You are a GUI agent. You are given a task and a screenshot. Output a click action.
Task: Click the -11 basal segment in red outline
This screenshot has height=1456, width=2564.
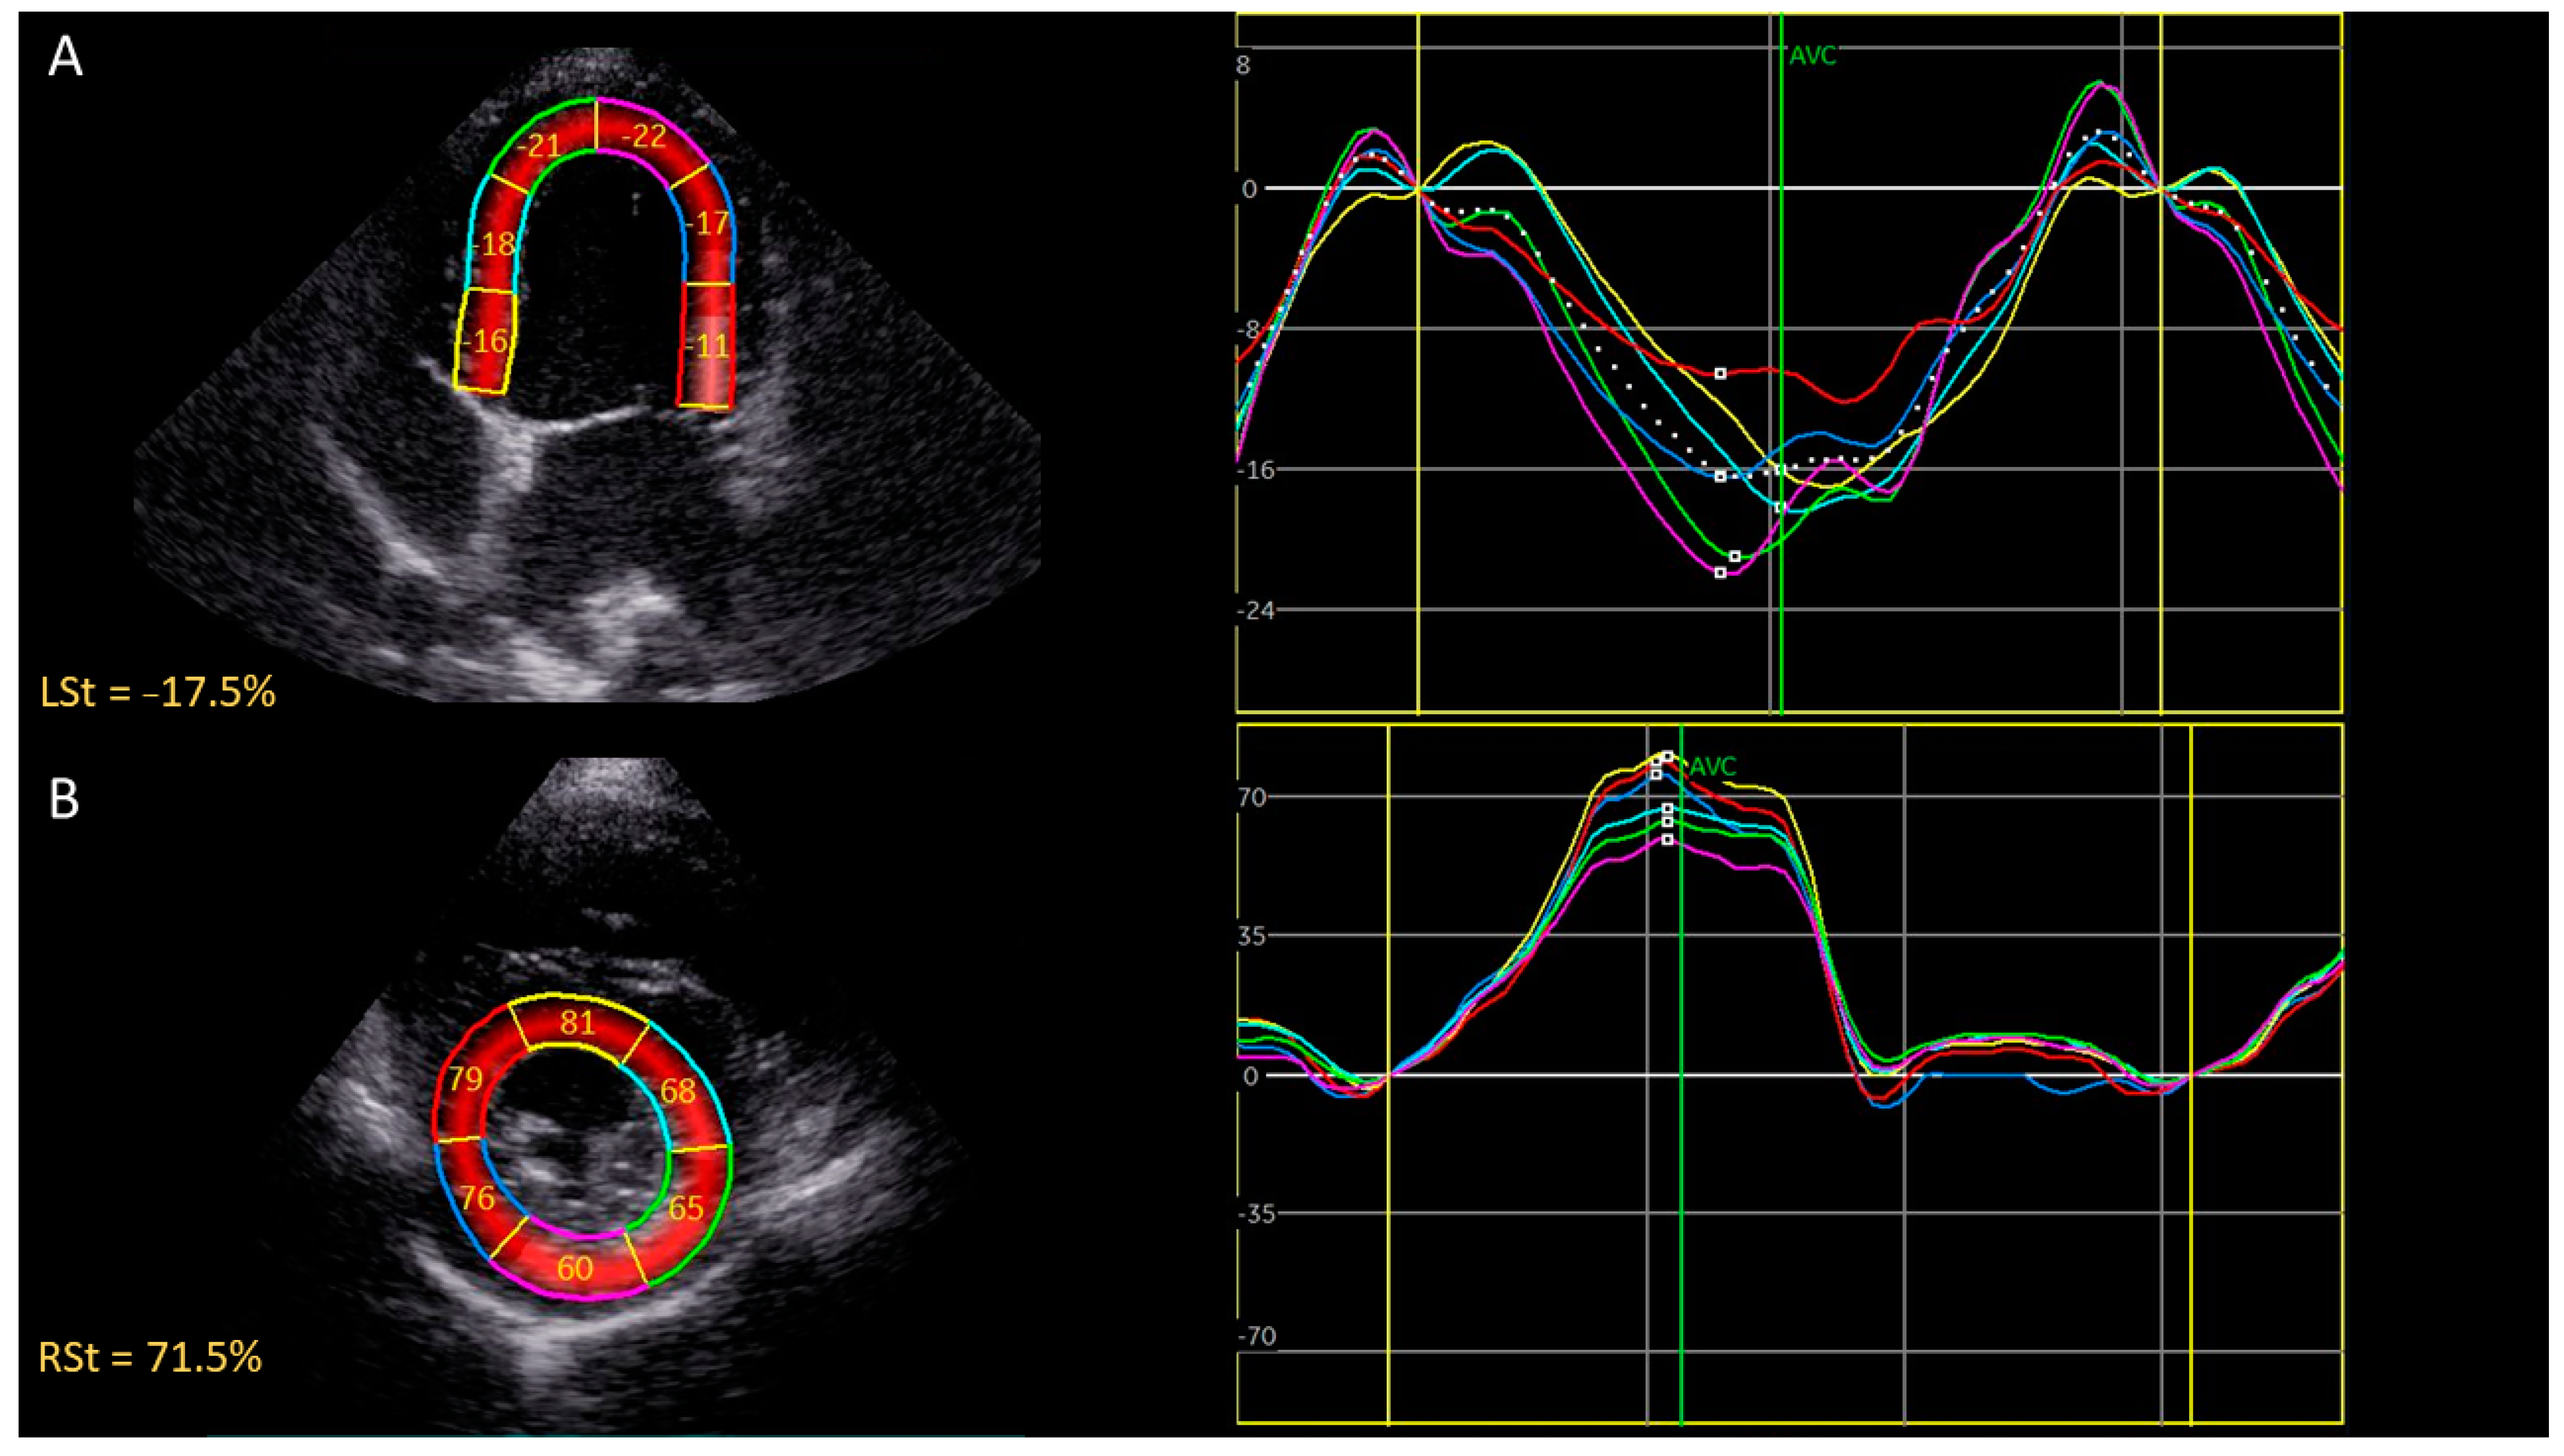click(x=708, y=346)
